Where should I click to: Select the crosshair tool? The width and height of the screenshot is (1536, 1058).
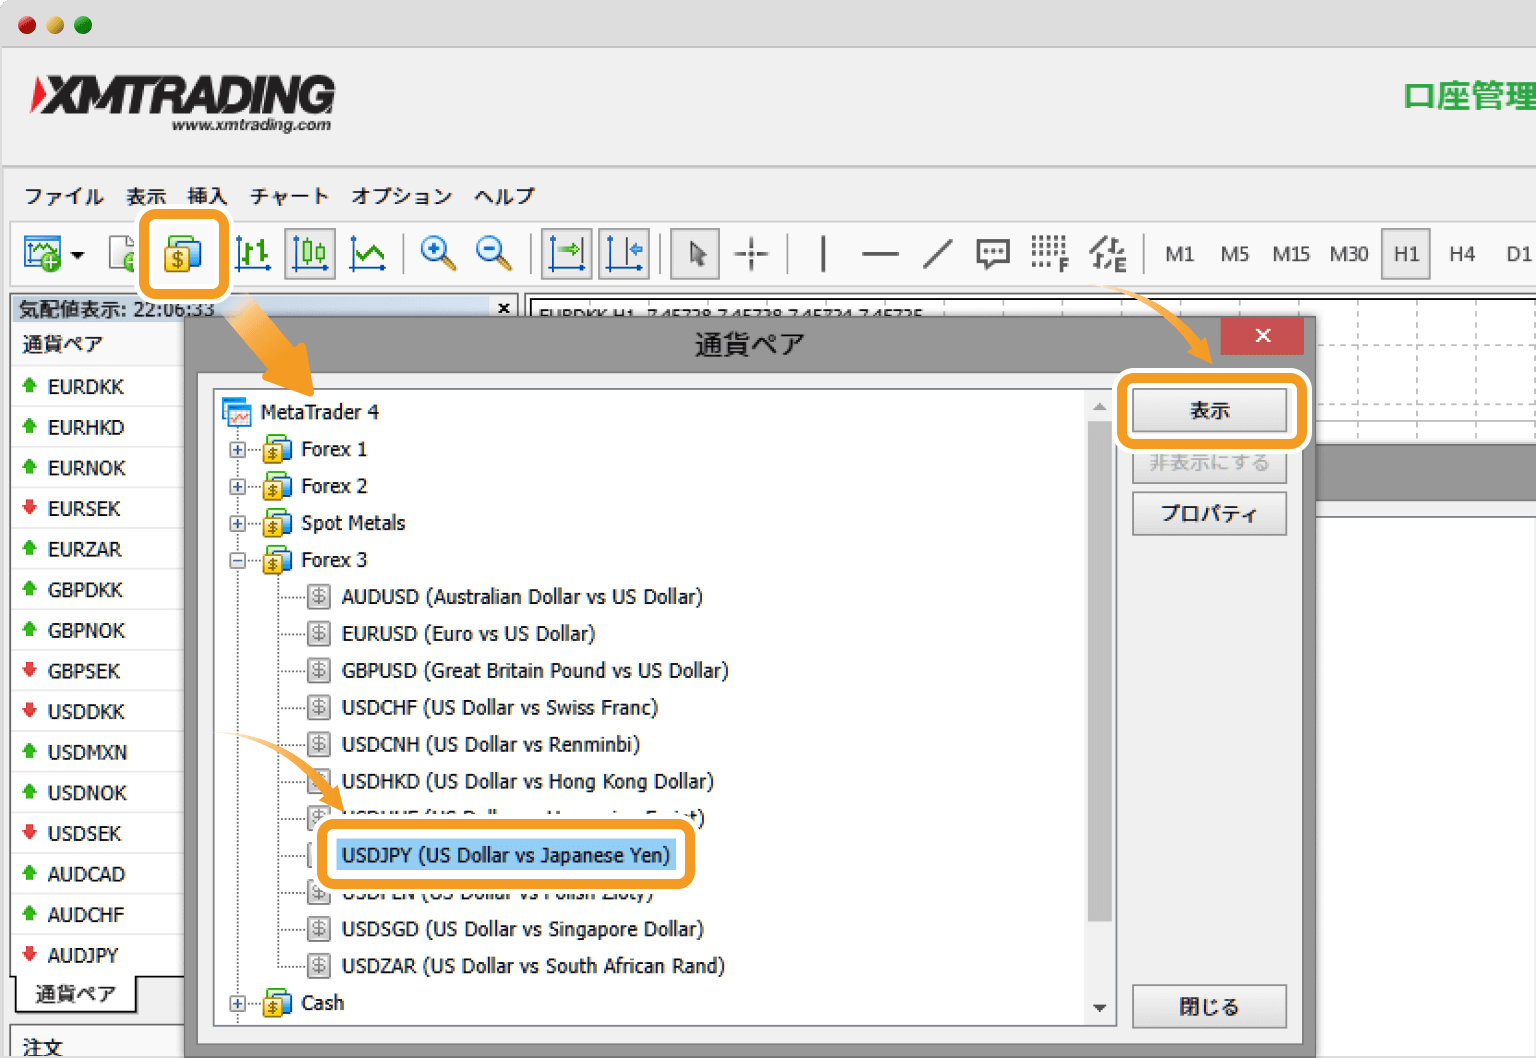point(751,254)
